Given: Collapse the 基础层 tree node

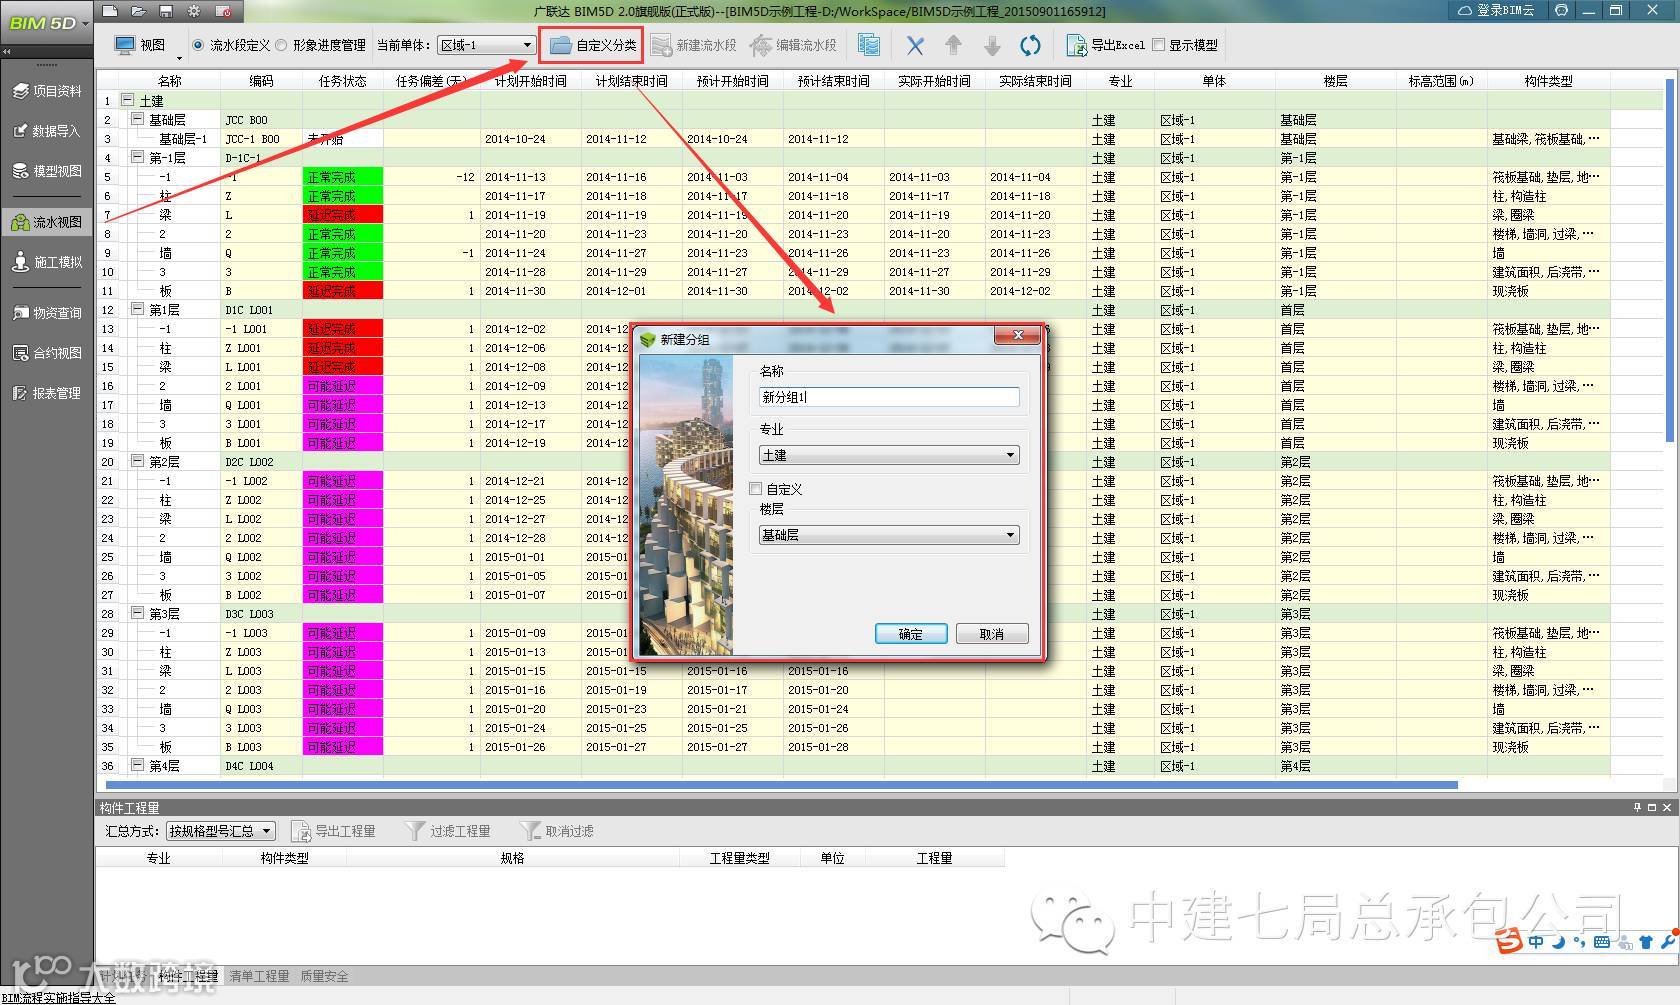Looking at the screenshot, I should [x=137, y=119].
